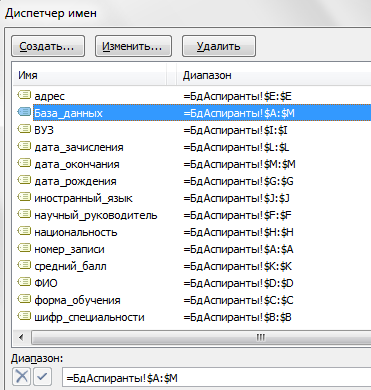Confirm range edit with the checkmark icon
The height and width of the screenshot is (390, 371).
[x=42, y=377]
